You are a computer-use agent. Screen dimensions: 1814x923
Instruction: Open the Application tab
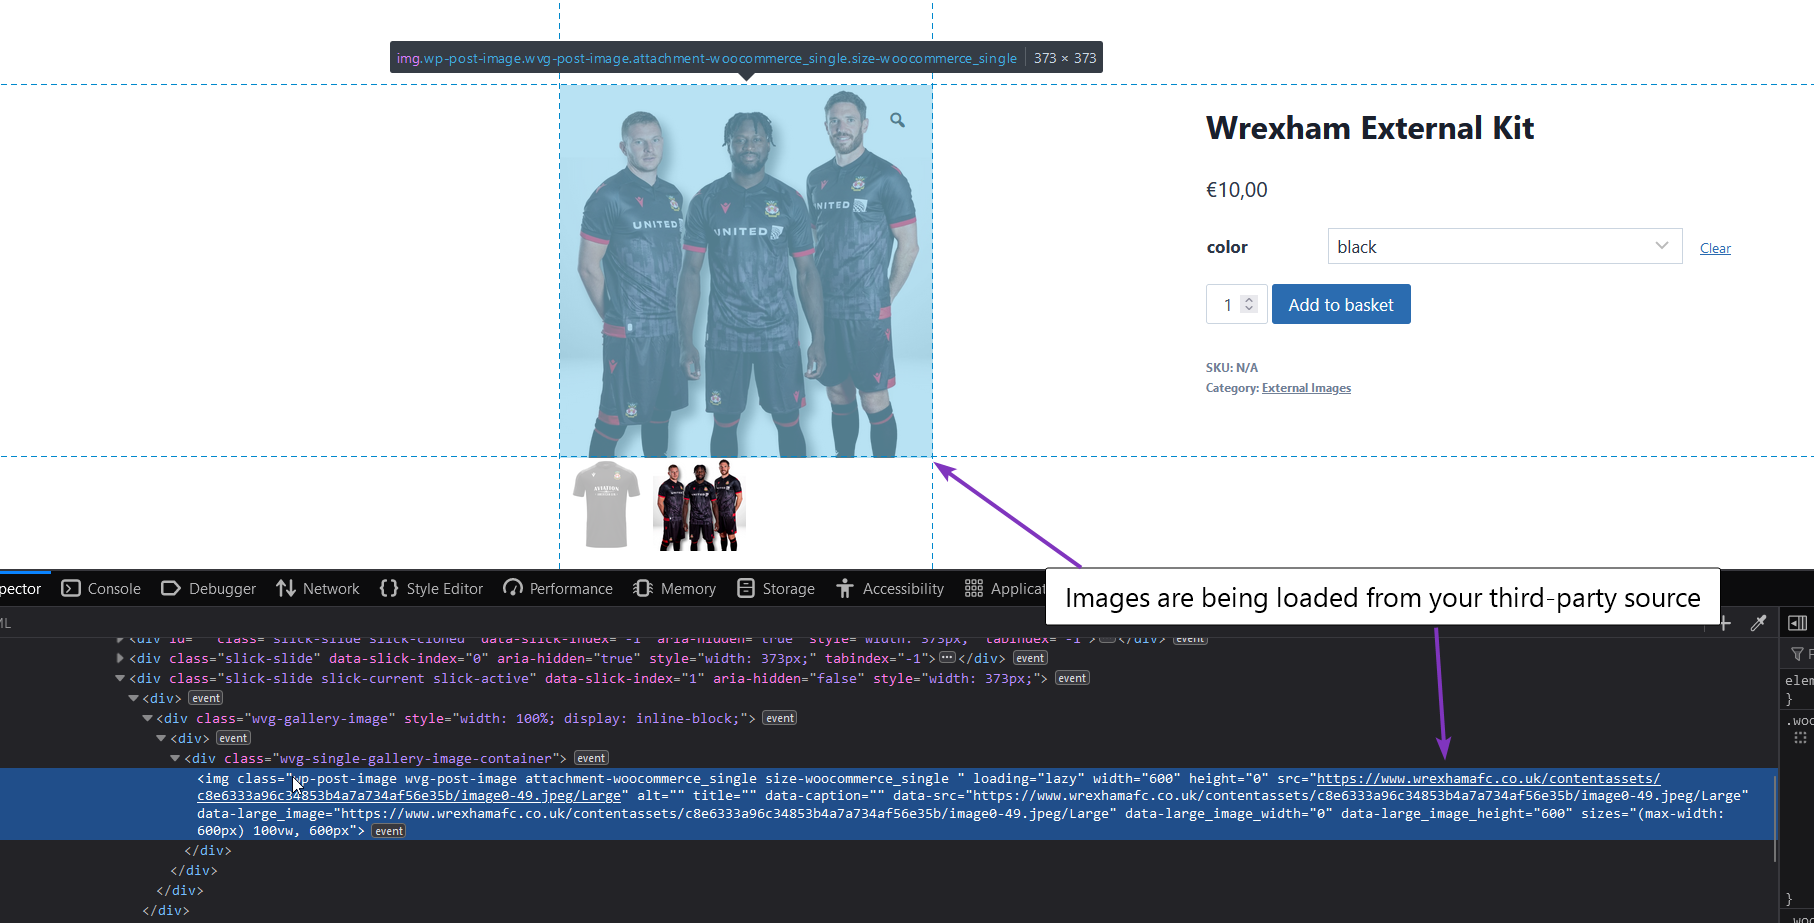pos(1004,589)
